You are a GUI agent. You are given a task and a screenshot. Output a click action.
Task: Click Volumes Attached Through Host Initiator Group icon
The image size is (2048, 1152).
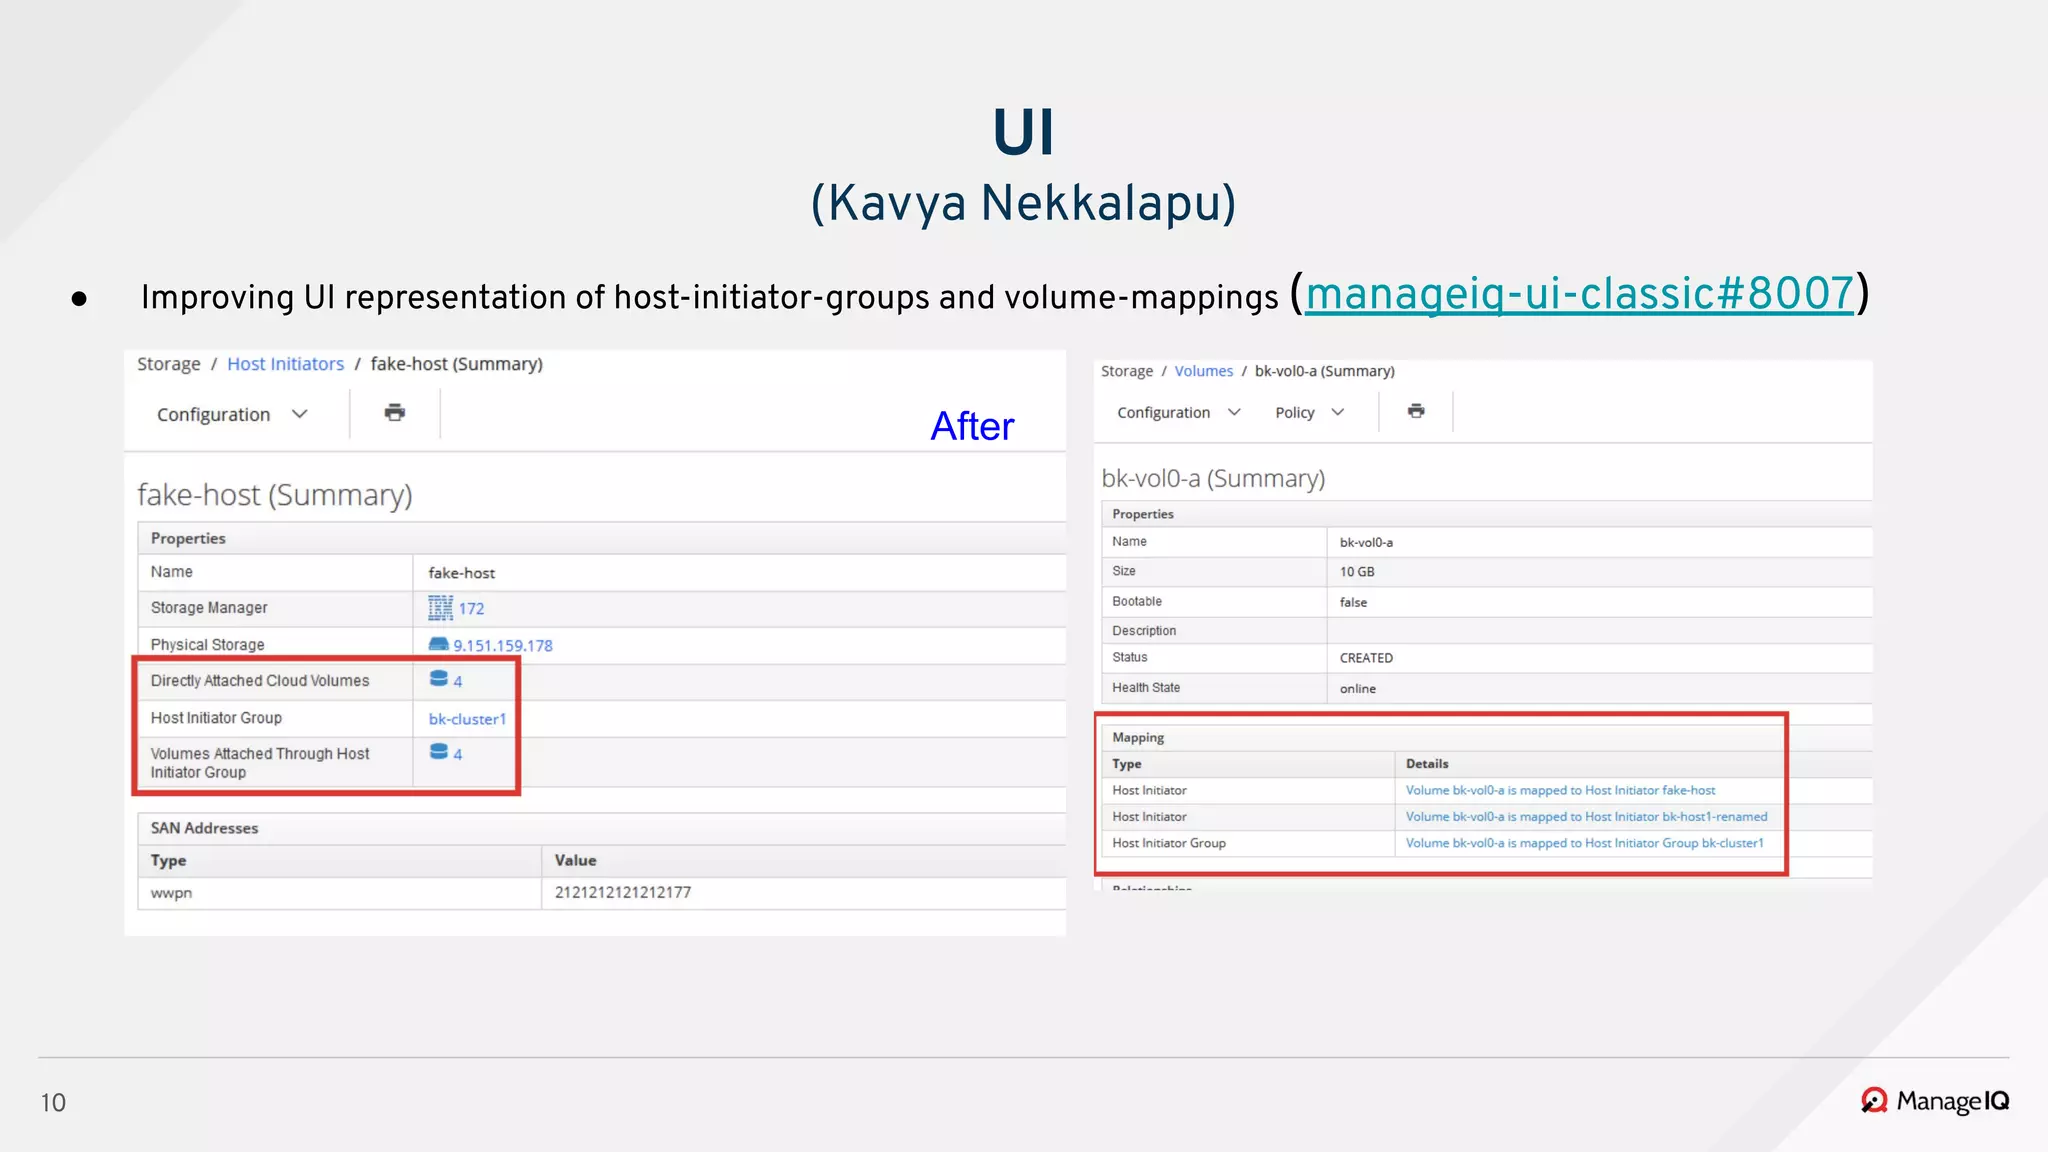pos(438,752)
